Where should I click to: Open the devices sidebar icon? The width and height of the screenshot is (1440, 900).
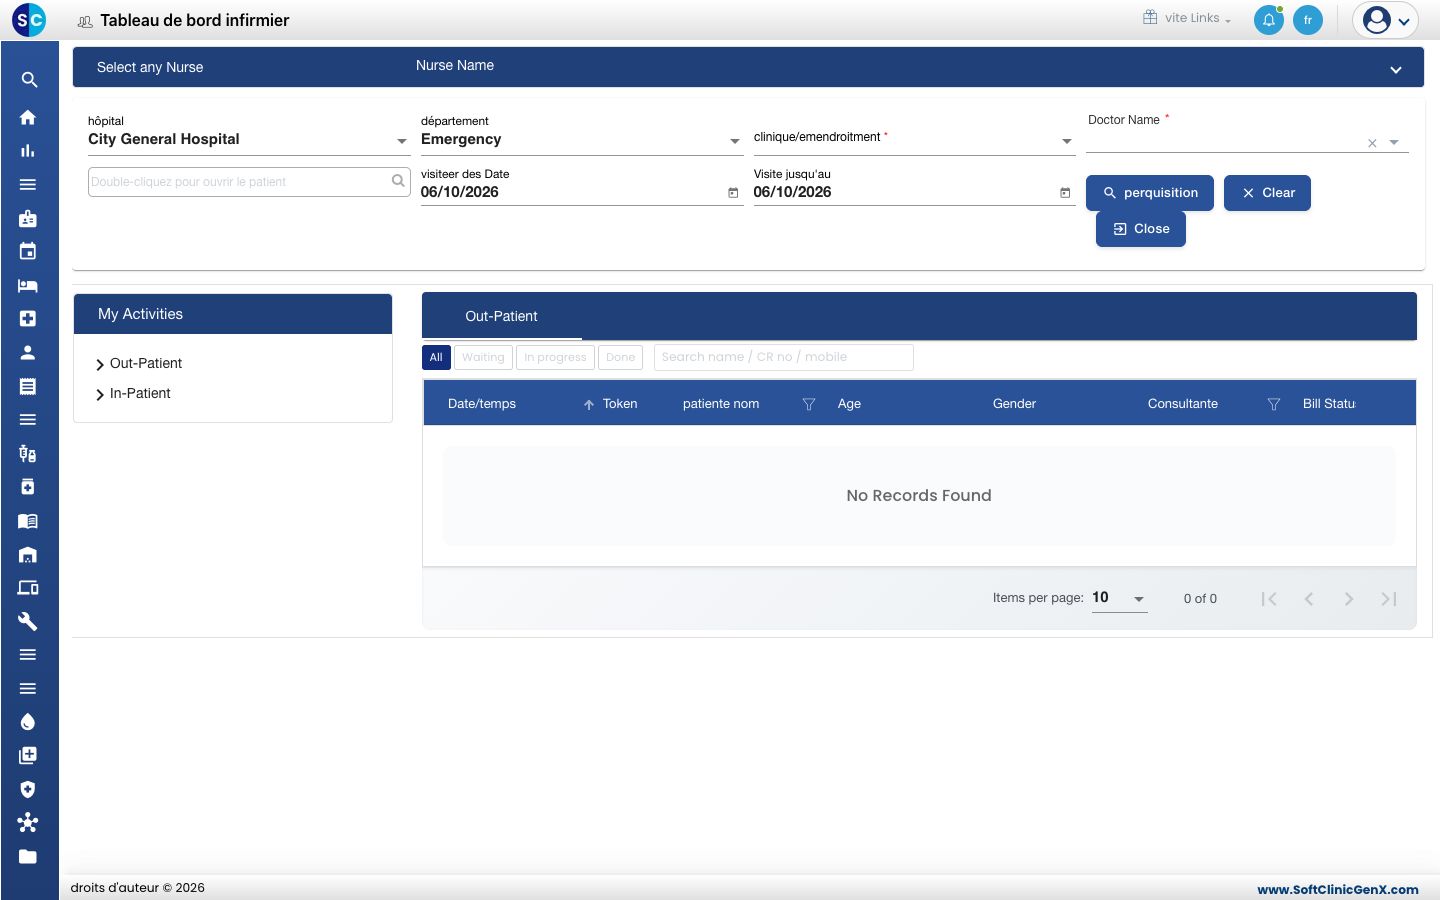(x=28, y=588)
